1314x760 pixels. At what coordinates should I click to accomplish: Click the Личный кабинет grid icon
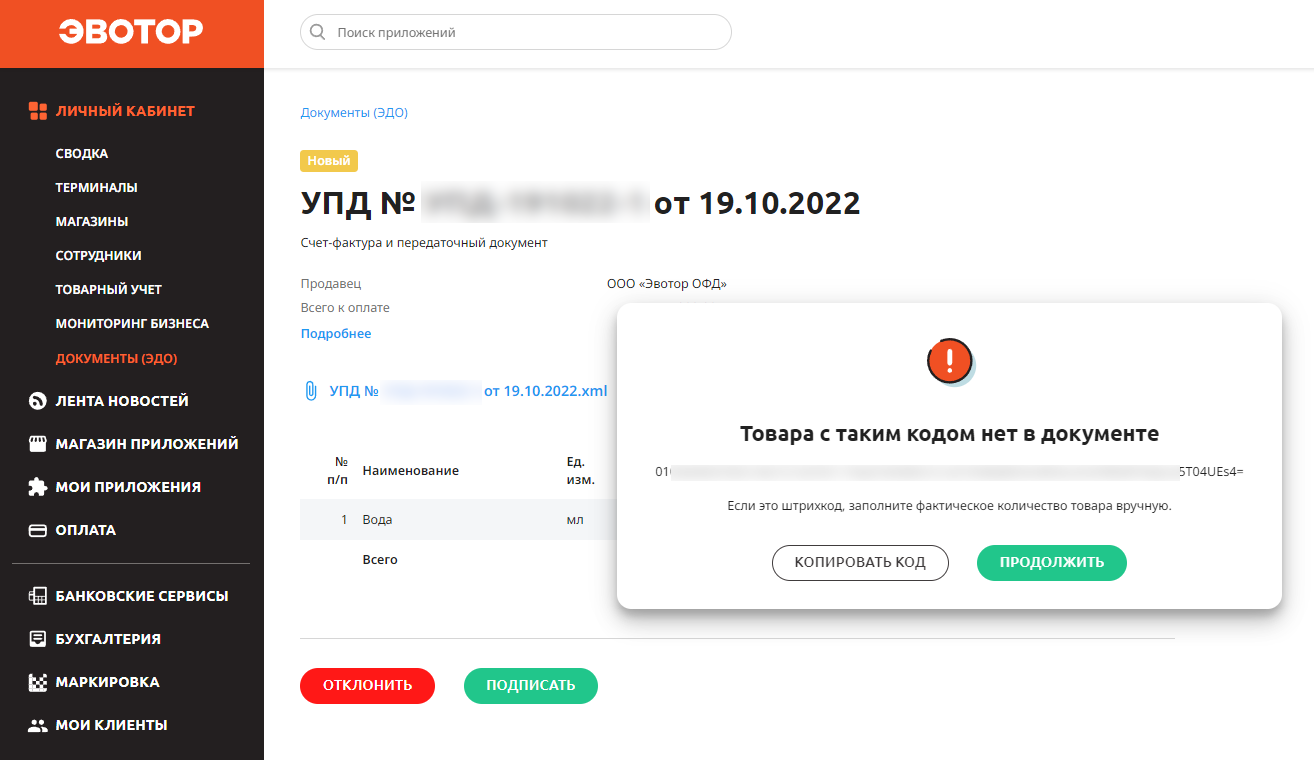(38, 111)
